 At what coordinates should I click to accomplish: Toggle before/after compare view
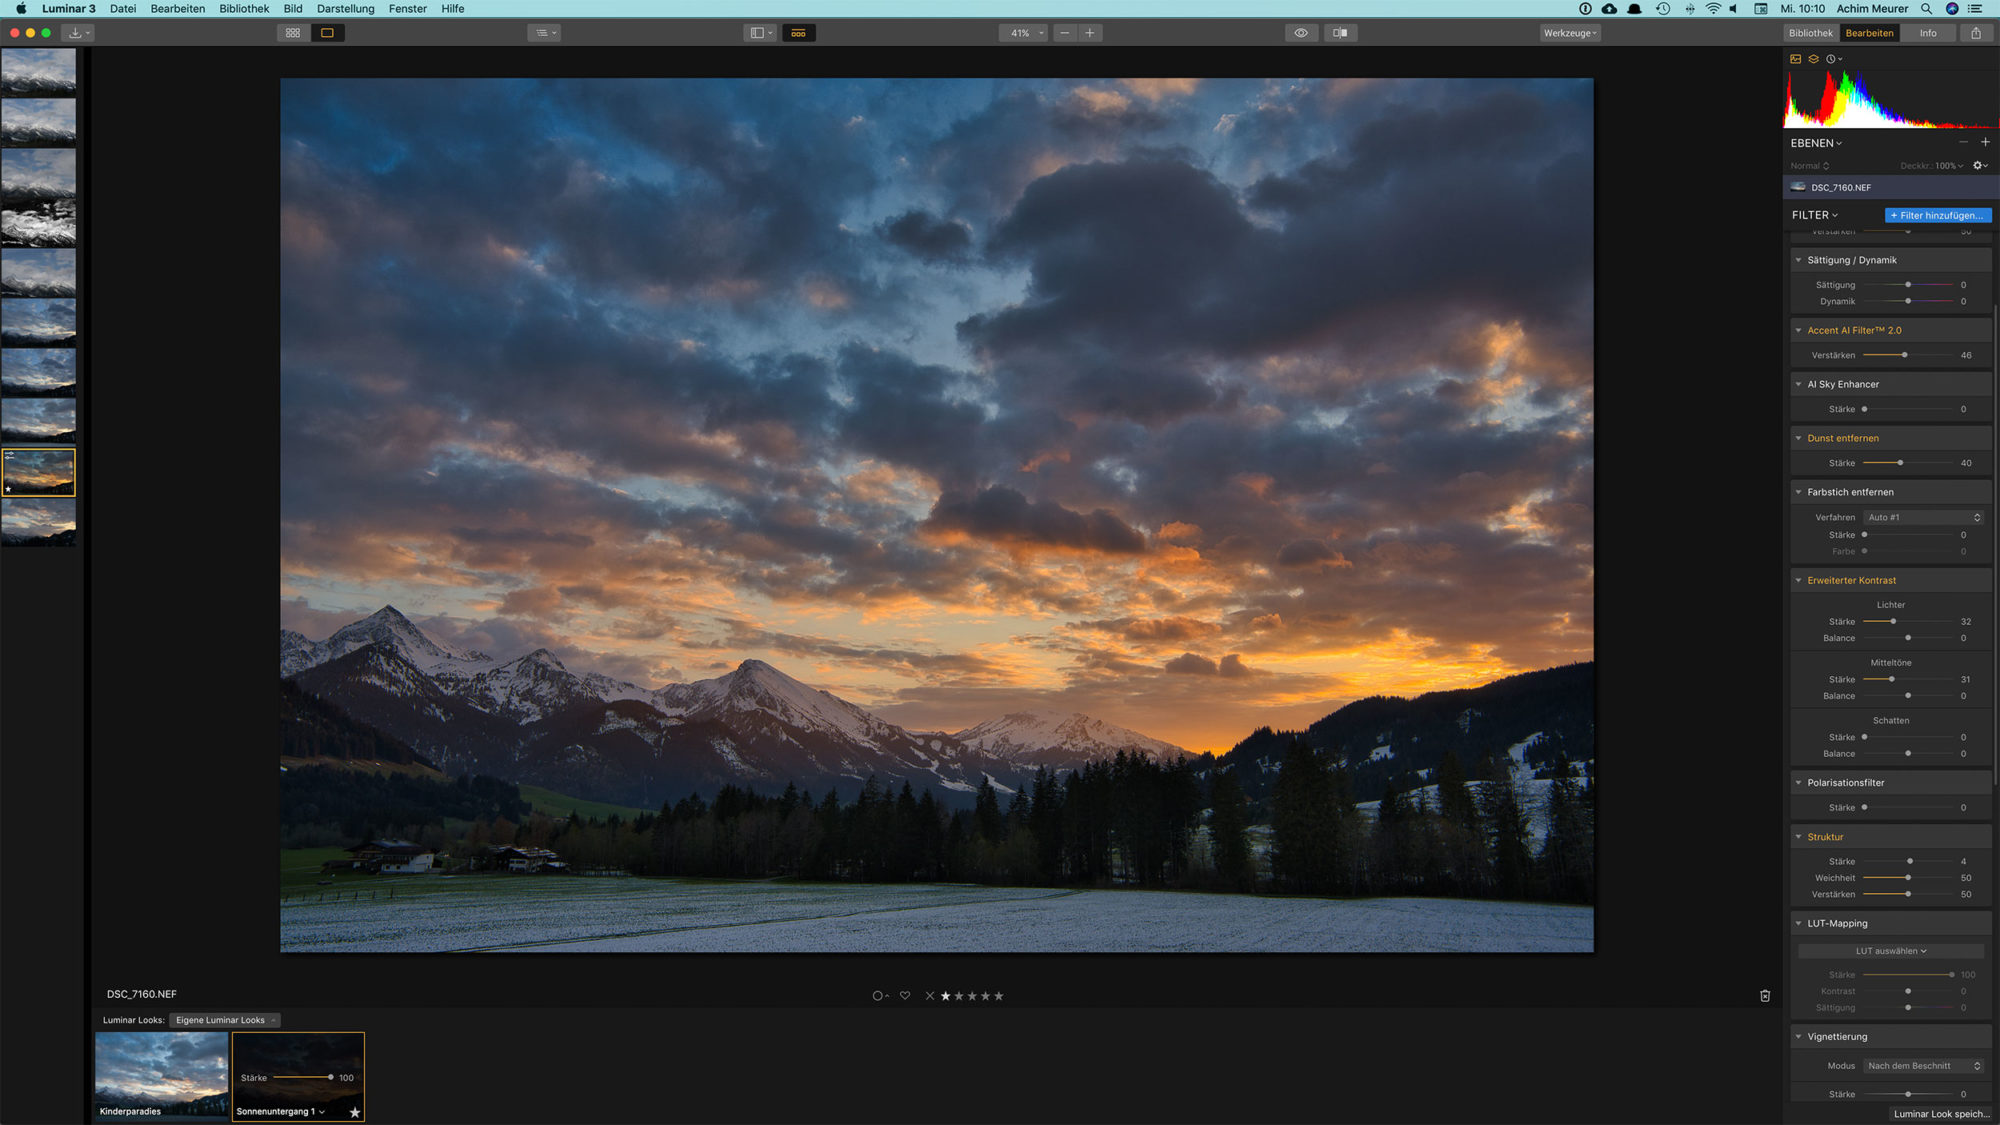(1340, 33)
